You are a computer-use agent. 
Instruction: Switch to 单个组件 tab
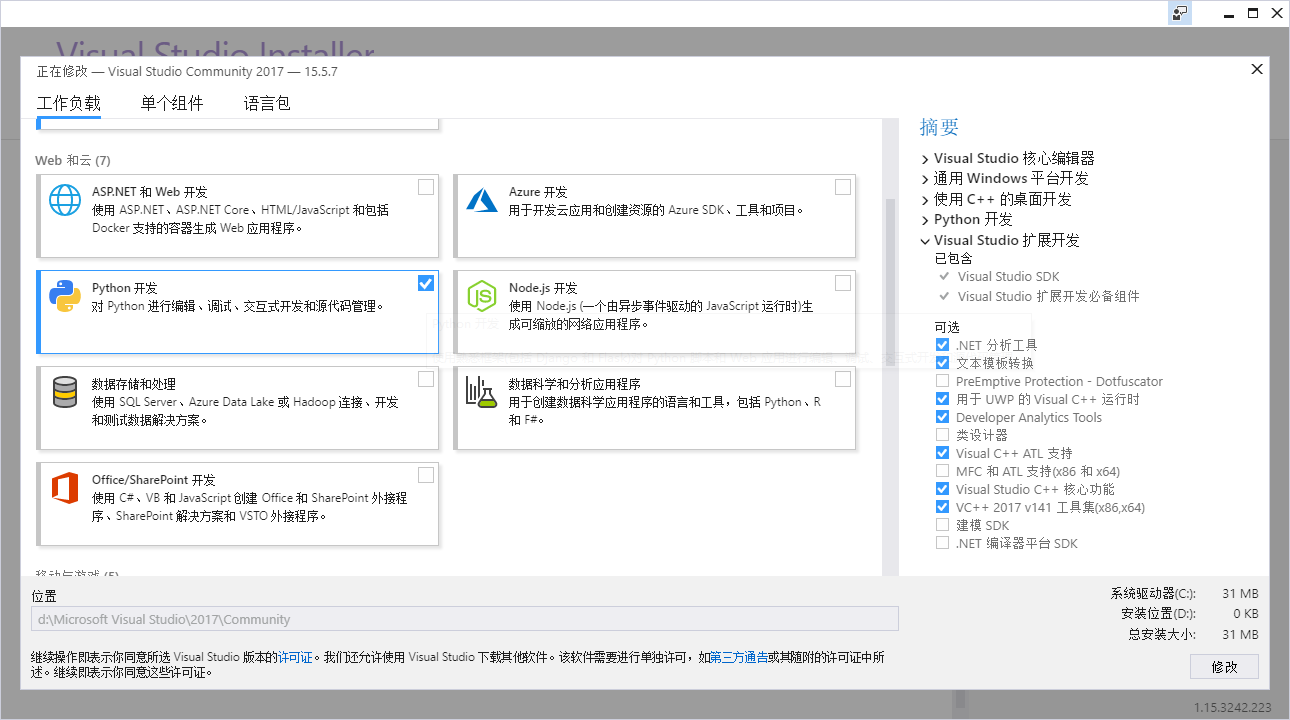tap(172, 103)
